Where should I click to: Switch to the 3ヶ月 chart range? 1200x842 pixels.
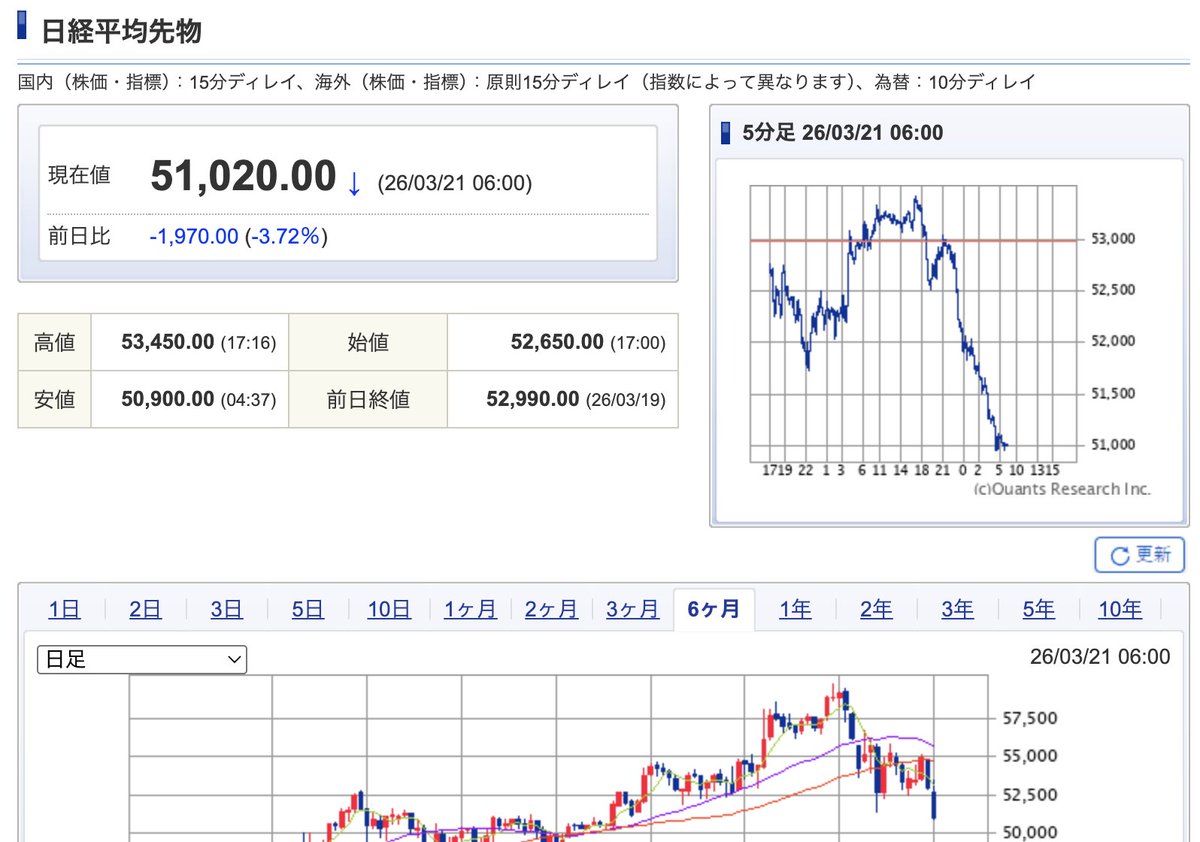[633, 609]
